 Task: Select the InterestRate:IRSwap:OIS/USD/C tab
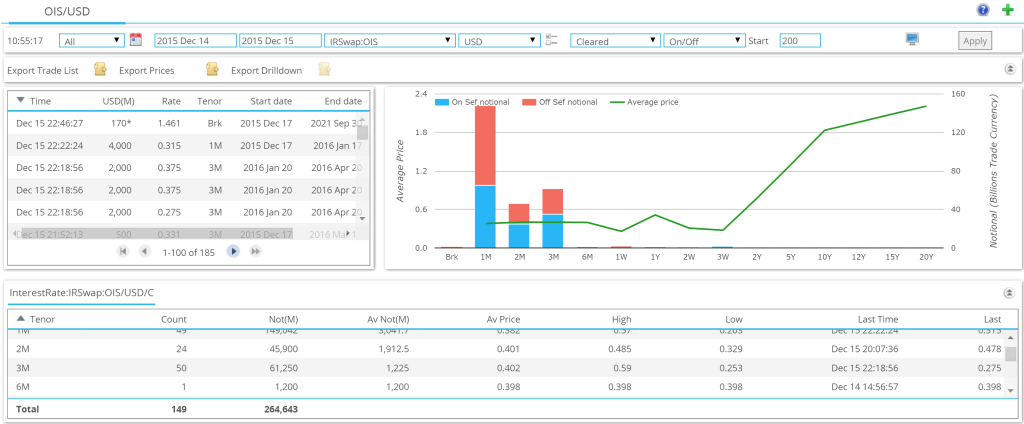click(x=81, y=293)
